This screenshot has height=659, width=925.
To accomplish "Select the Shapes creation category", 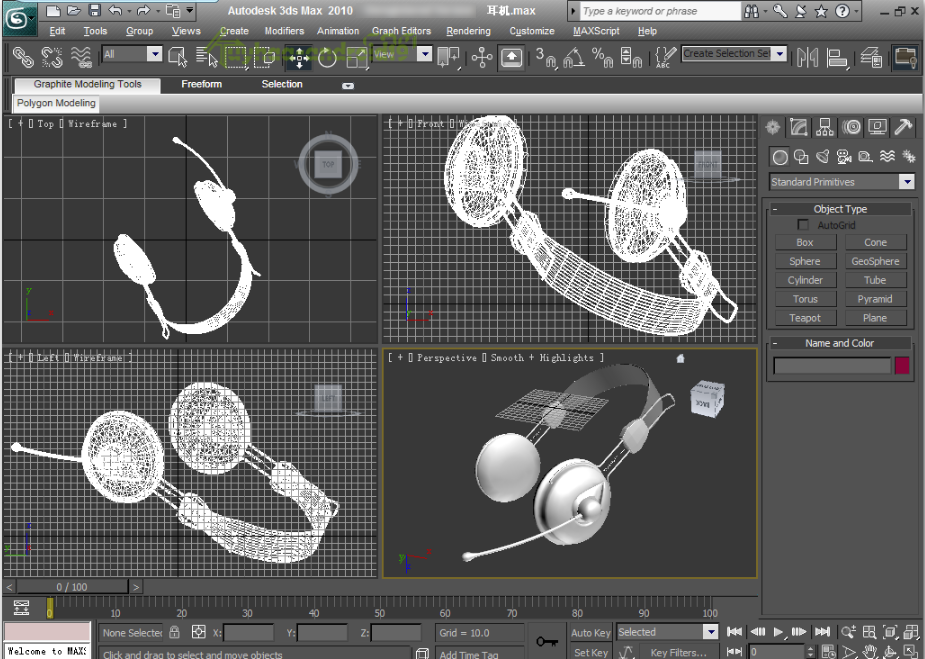I will (x=801, y=156).
